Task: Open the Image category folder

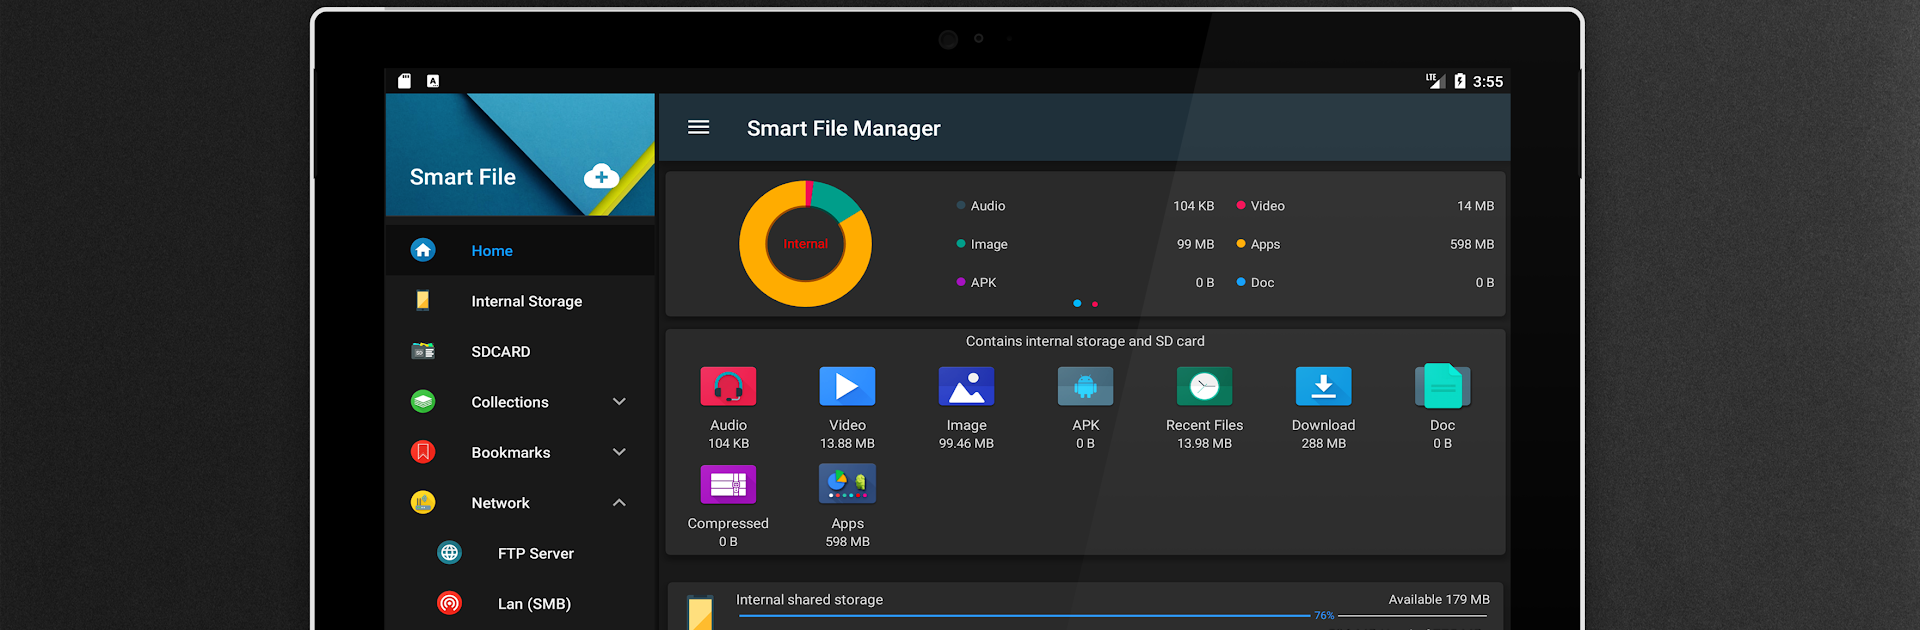Action: click(966, 408)
